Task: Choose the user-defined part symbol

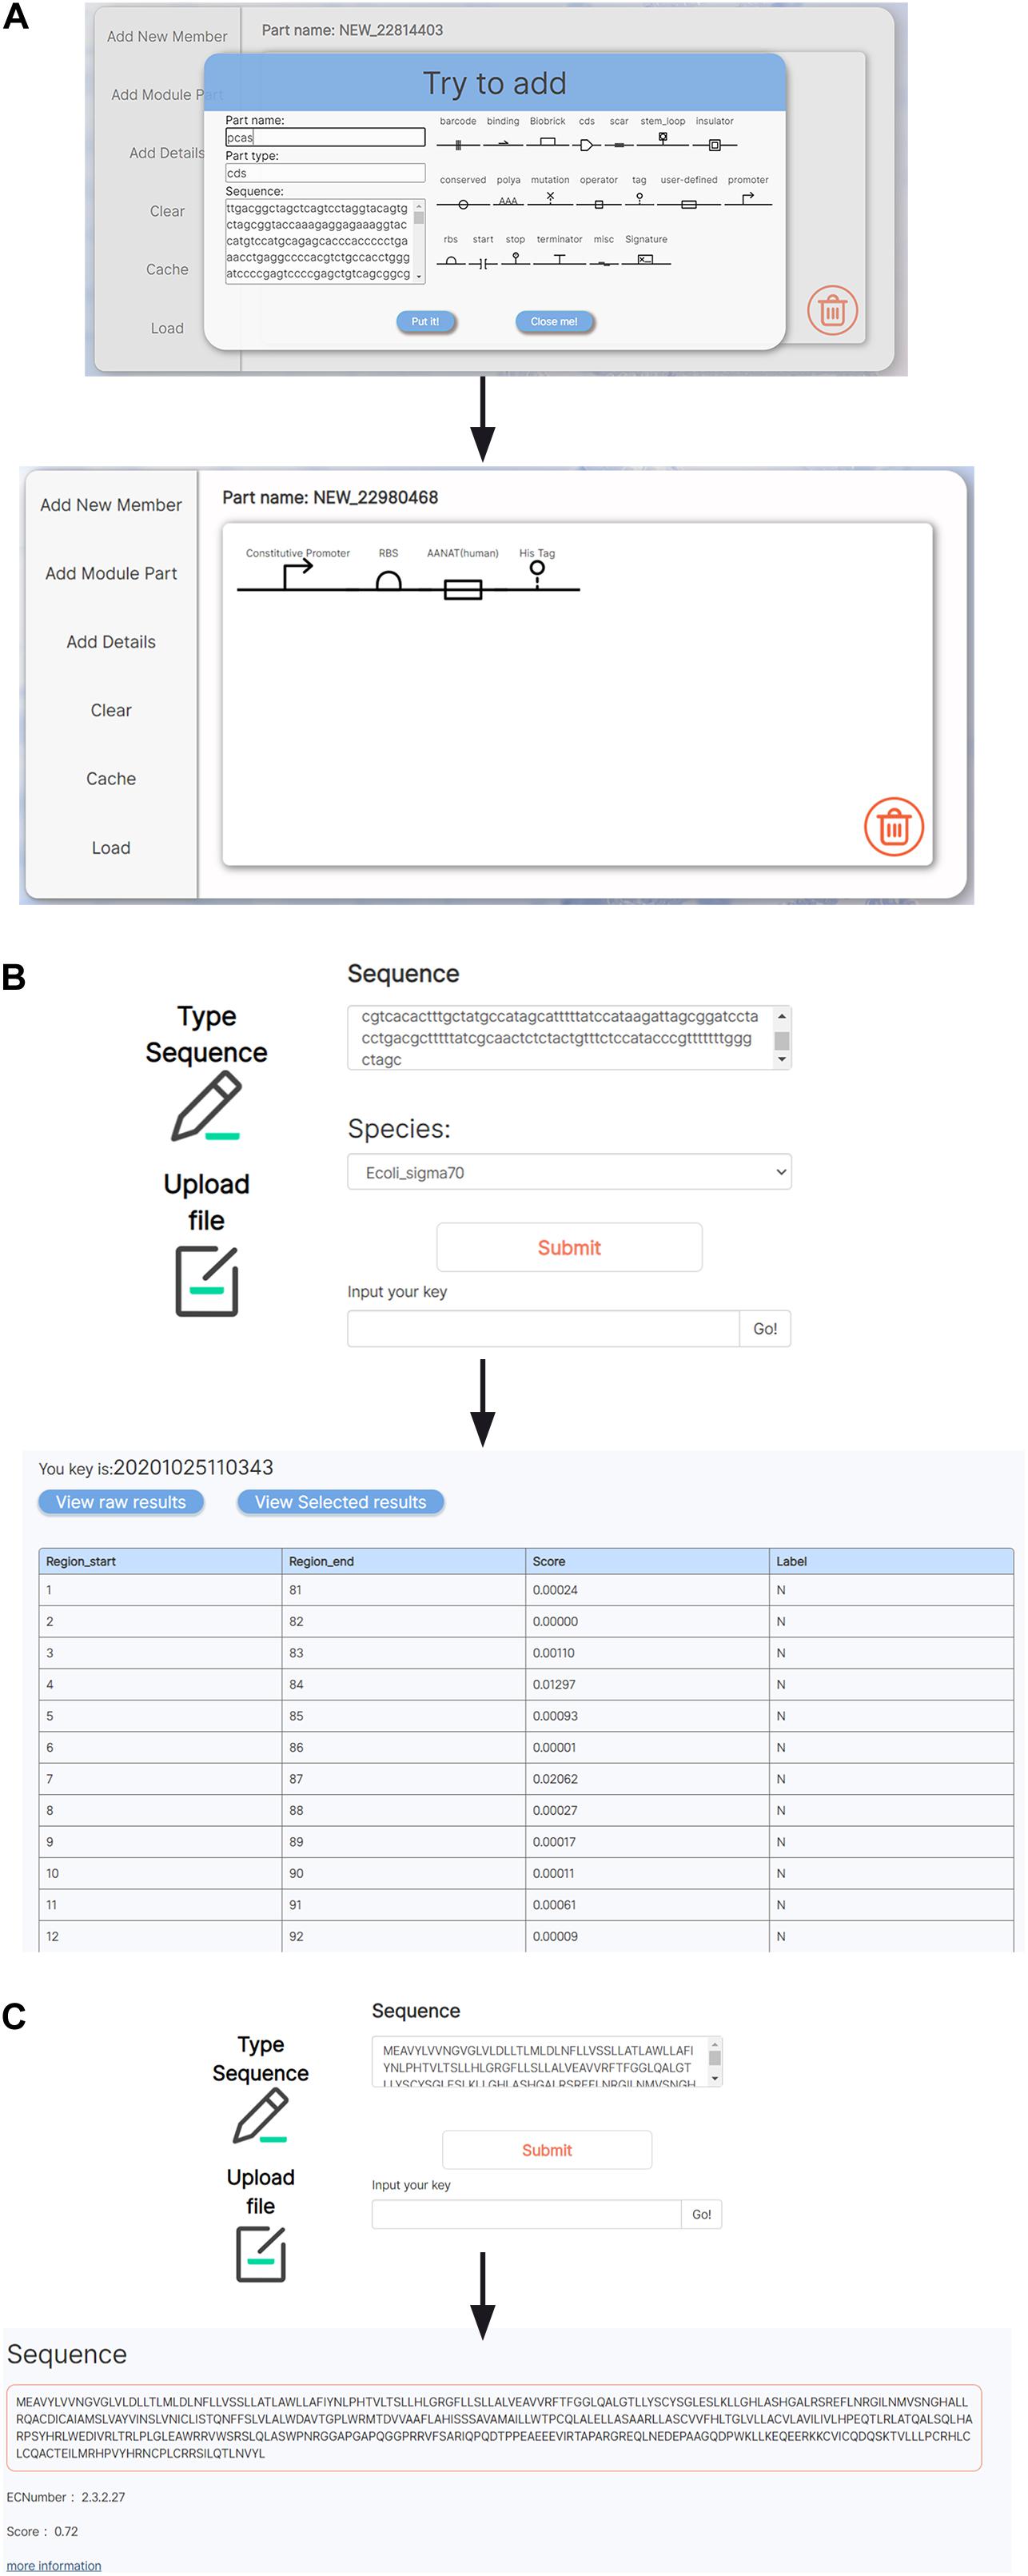Action: pos(689,204)
